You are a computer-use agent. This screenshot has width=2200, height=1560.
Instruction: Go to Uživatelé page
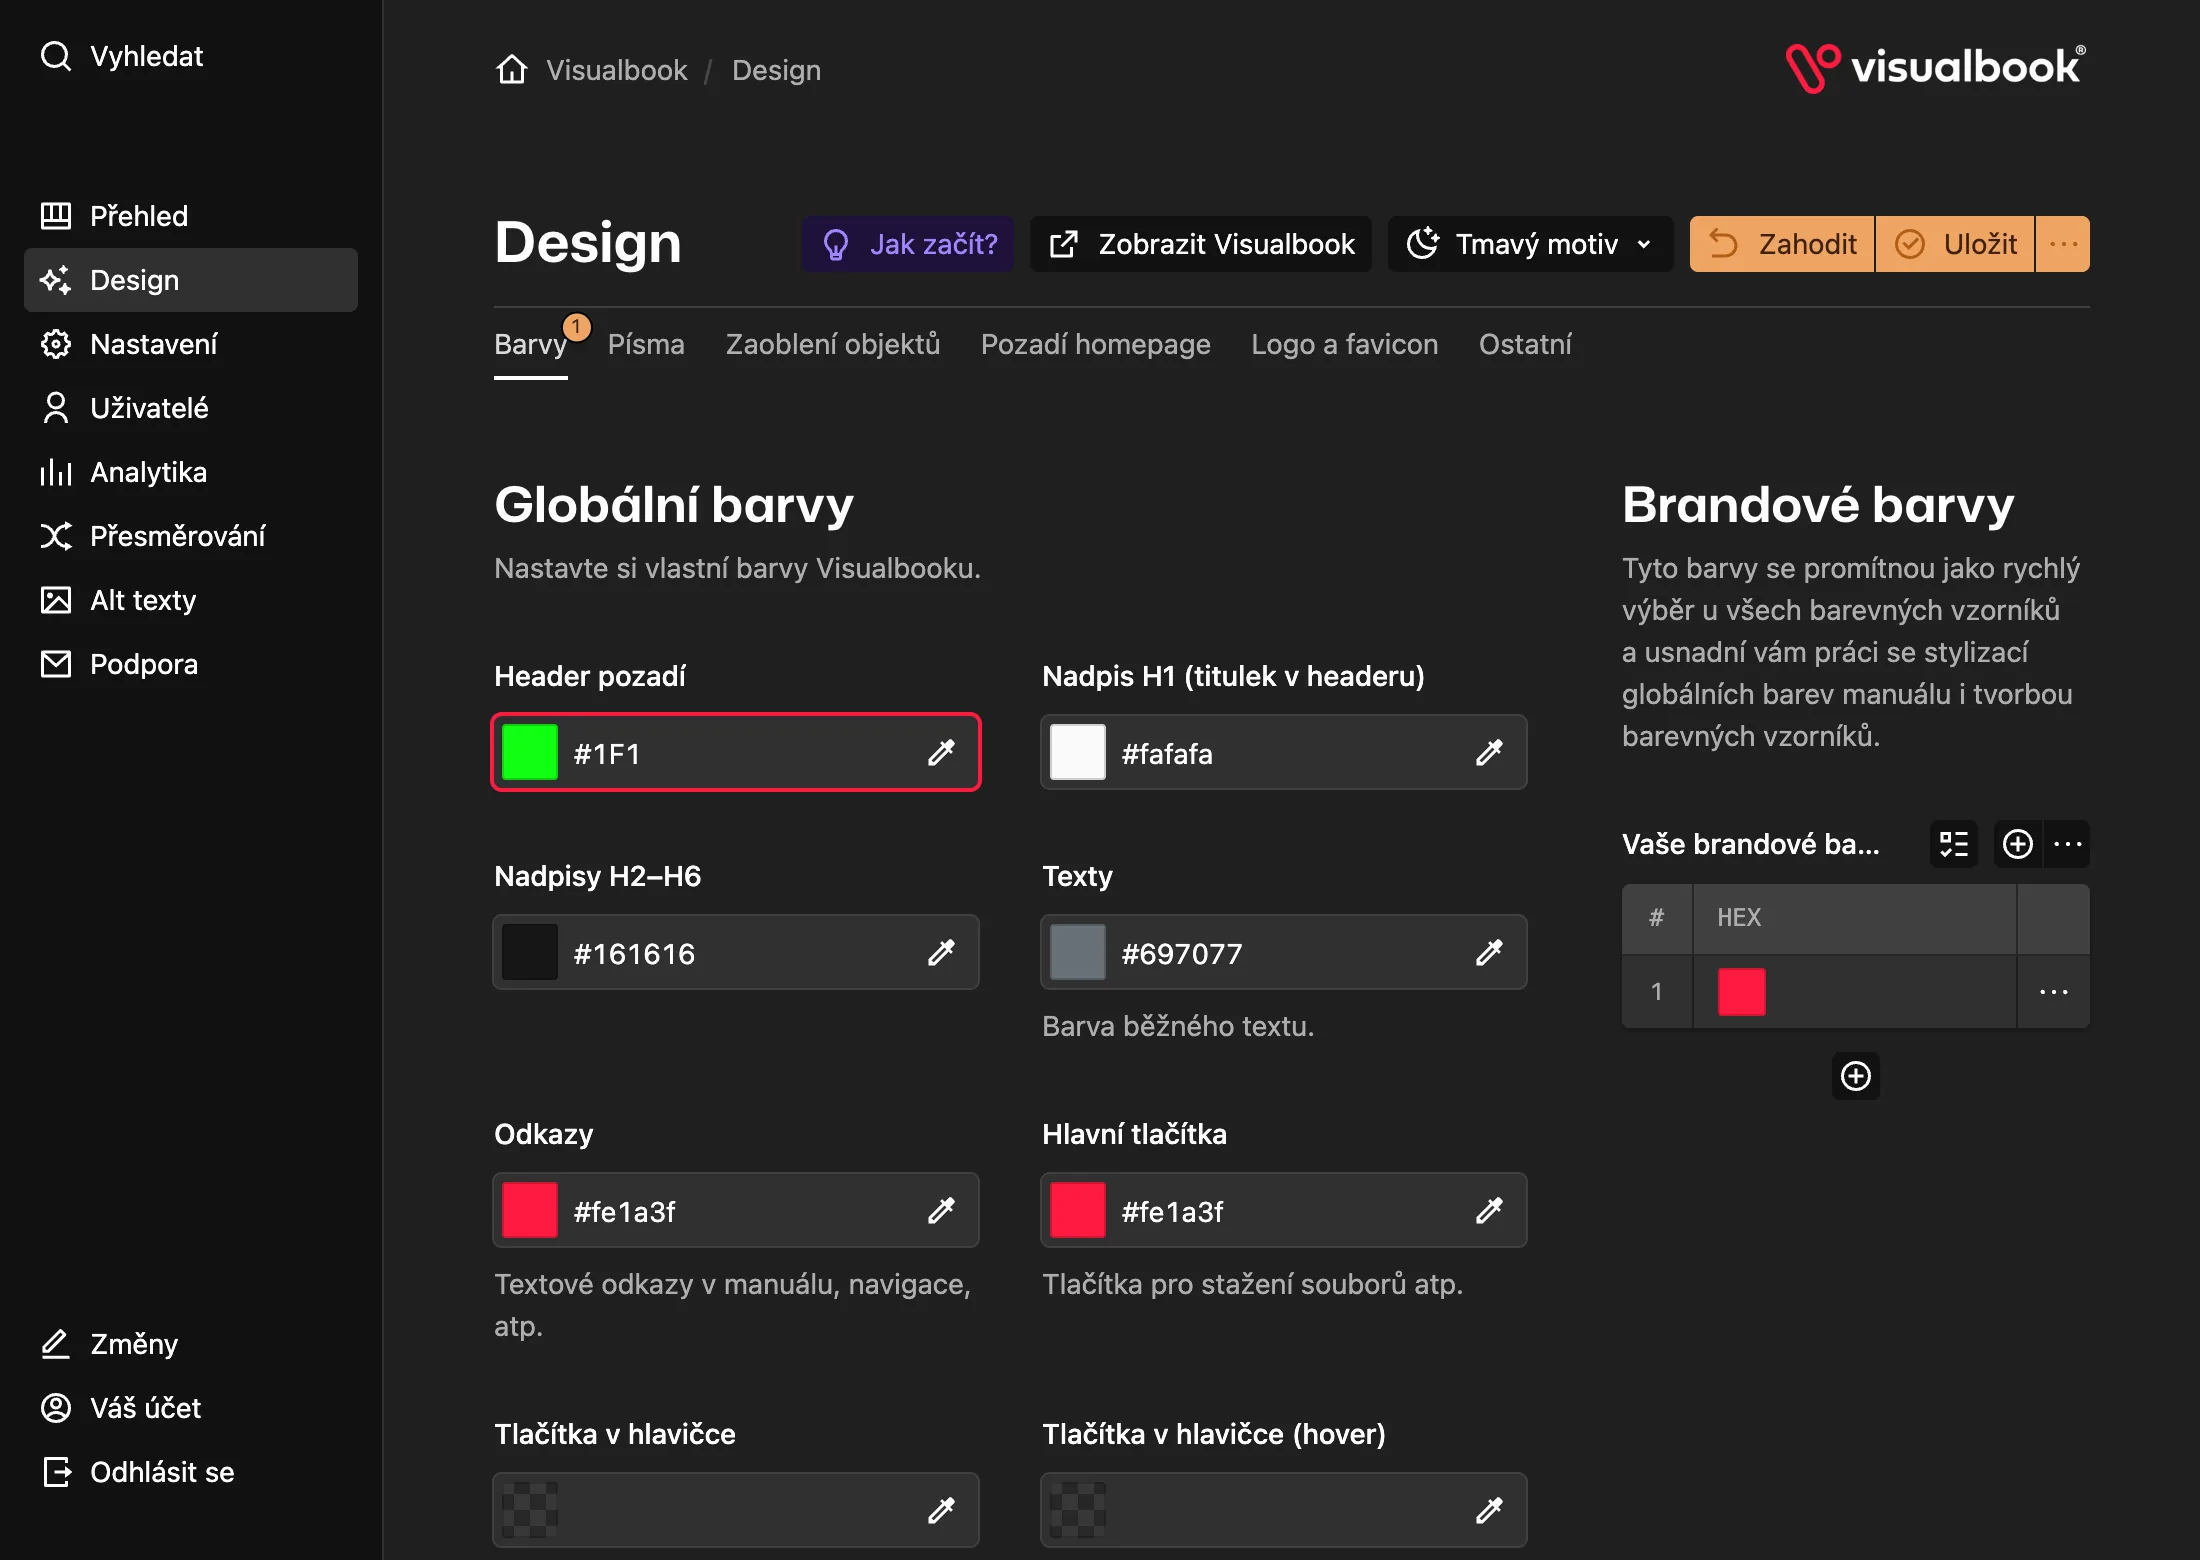coord(190,408)
